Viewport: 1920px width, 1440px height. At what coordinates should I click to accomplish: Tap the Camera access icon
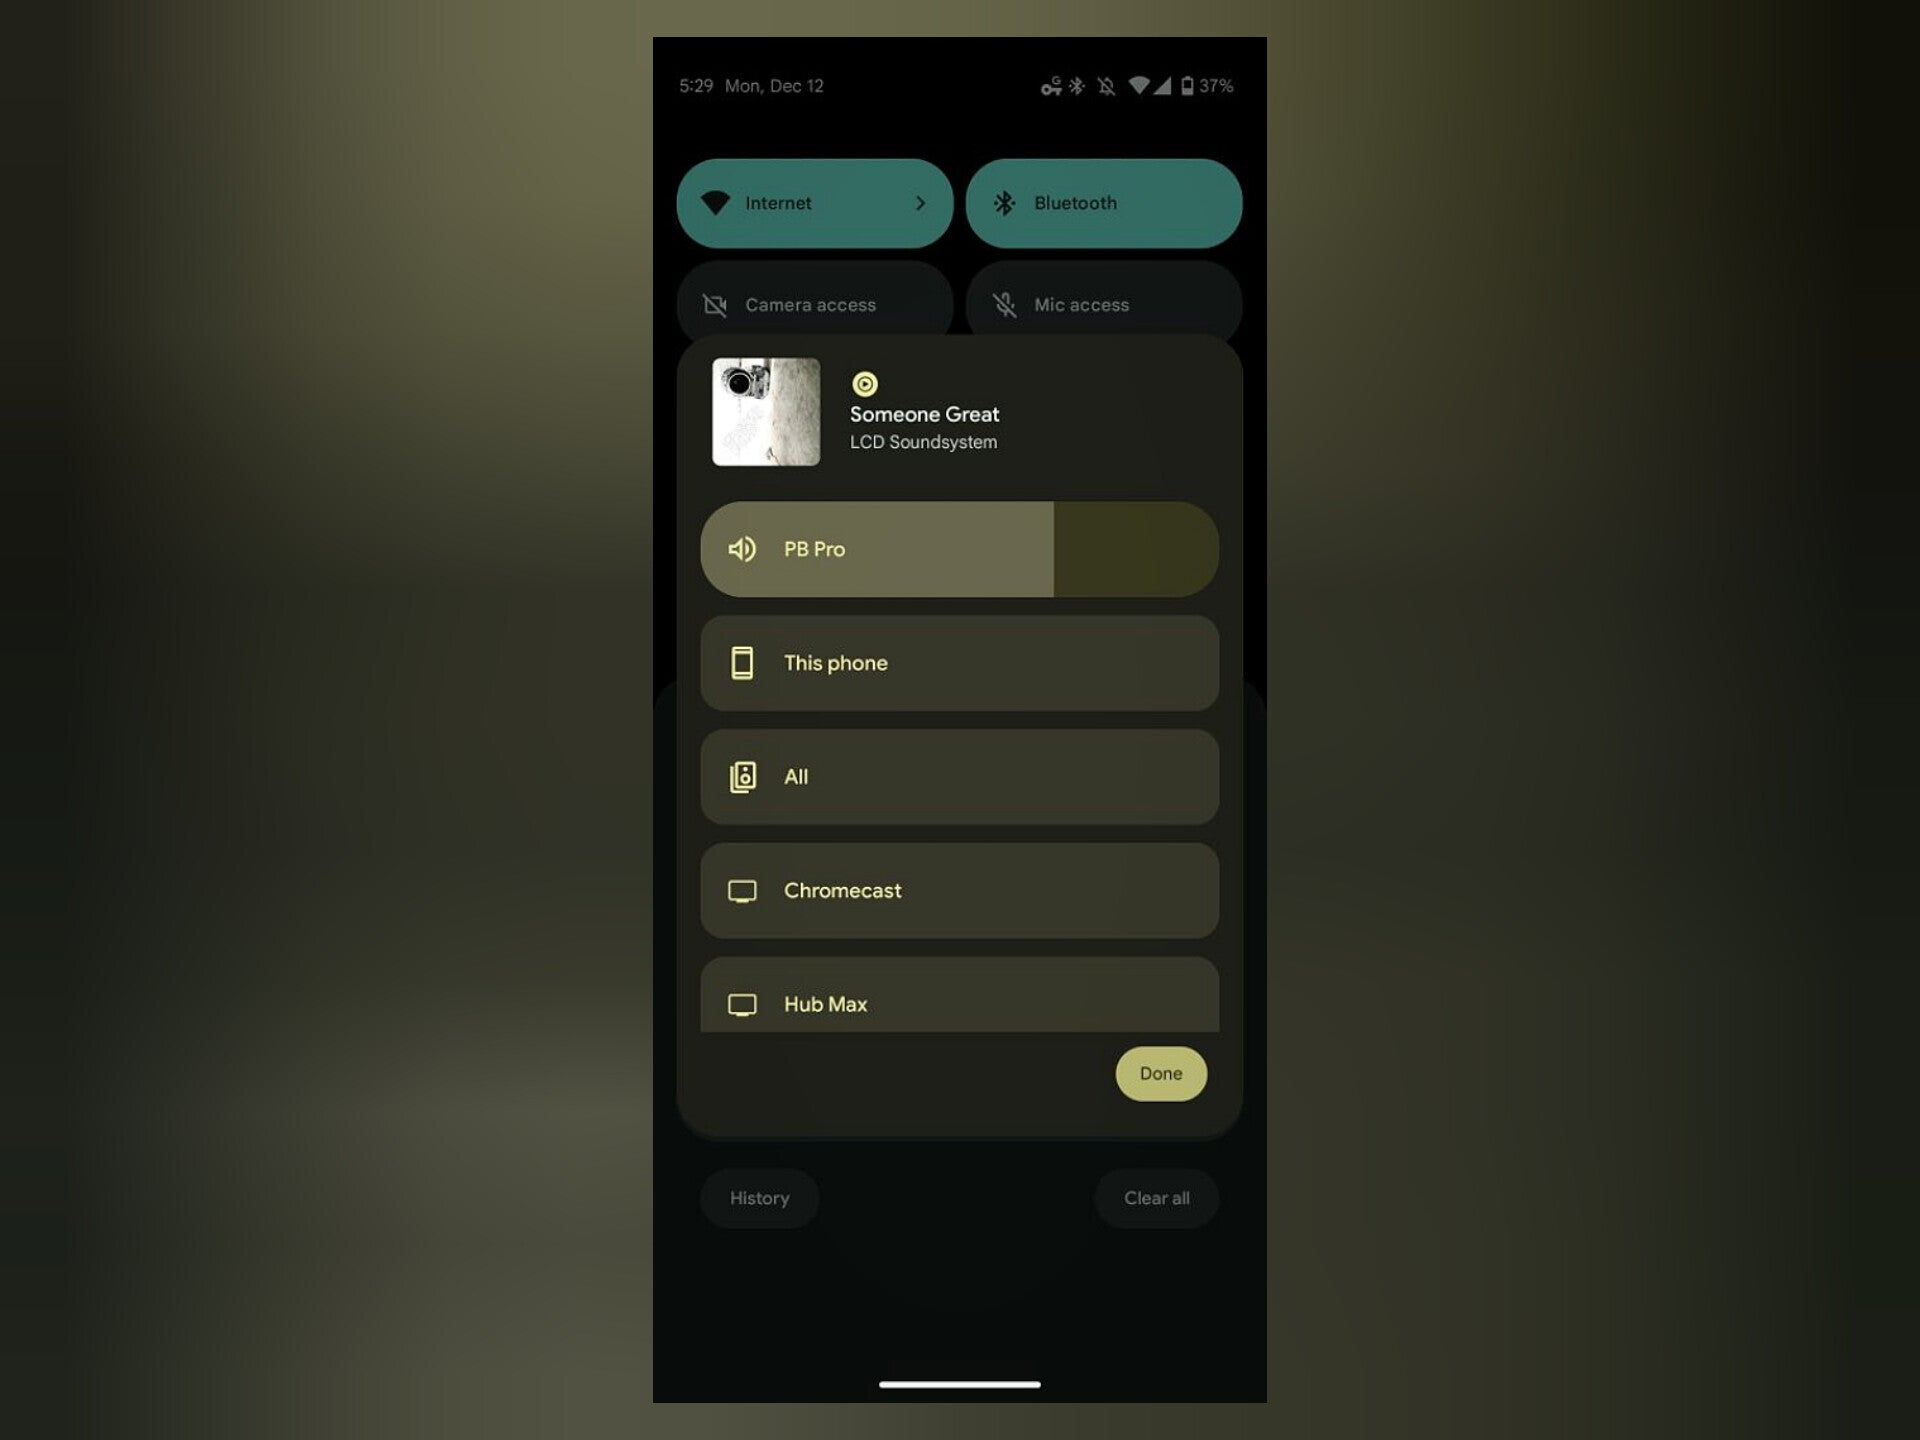(x=715, y=303)
